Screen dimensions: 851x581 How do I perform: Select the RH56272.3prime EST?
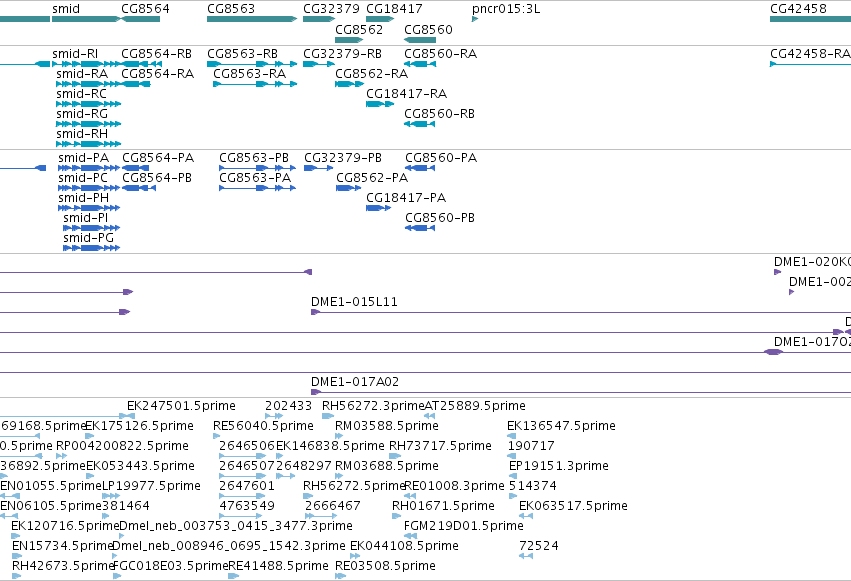click(x=373, y=406)
